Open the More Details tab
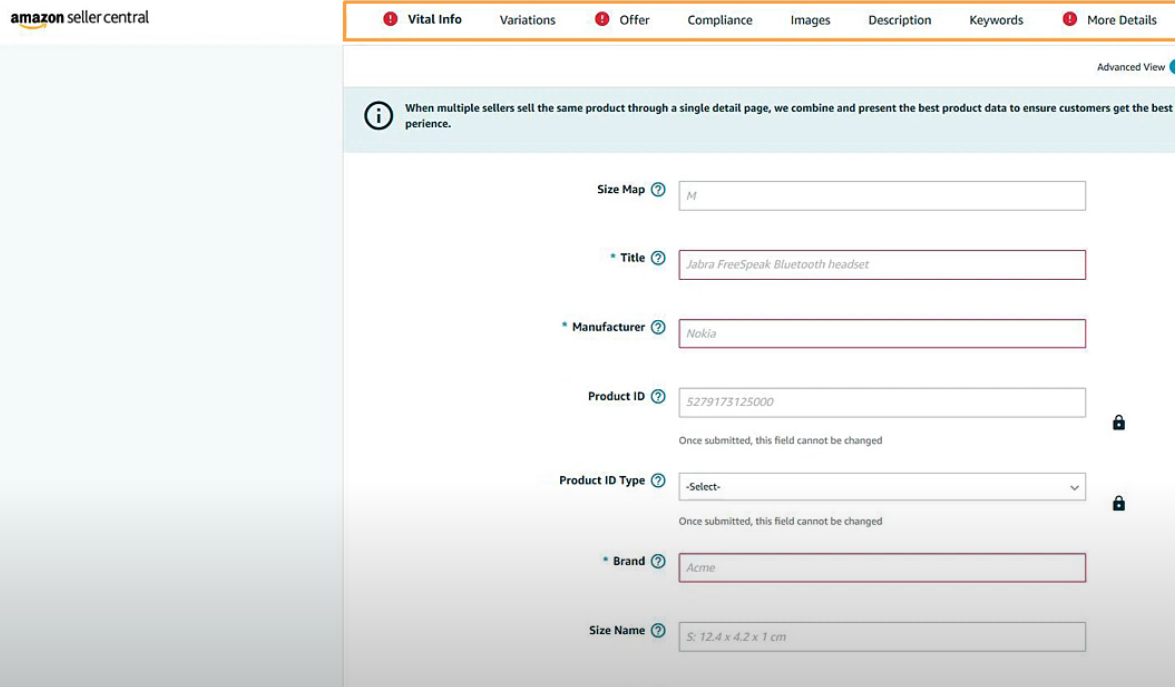This screenshot has height=687, width=1175. pos(1121,20)
